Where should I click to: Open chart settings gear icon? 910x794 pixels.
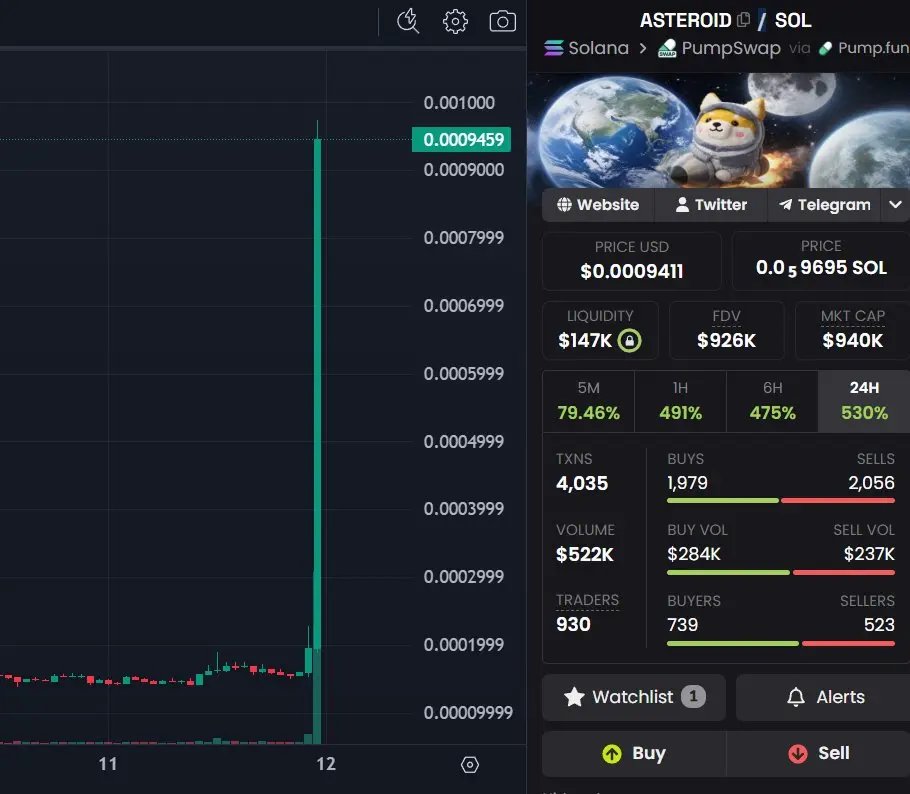(x=455, y=21)
